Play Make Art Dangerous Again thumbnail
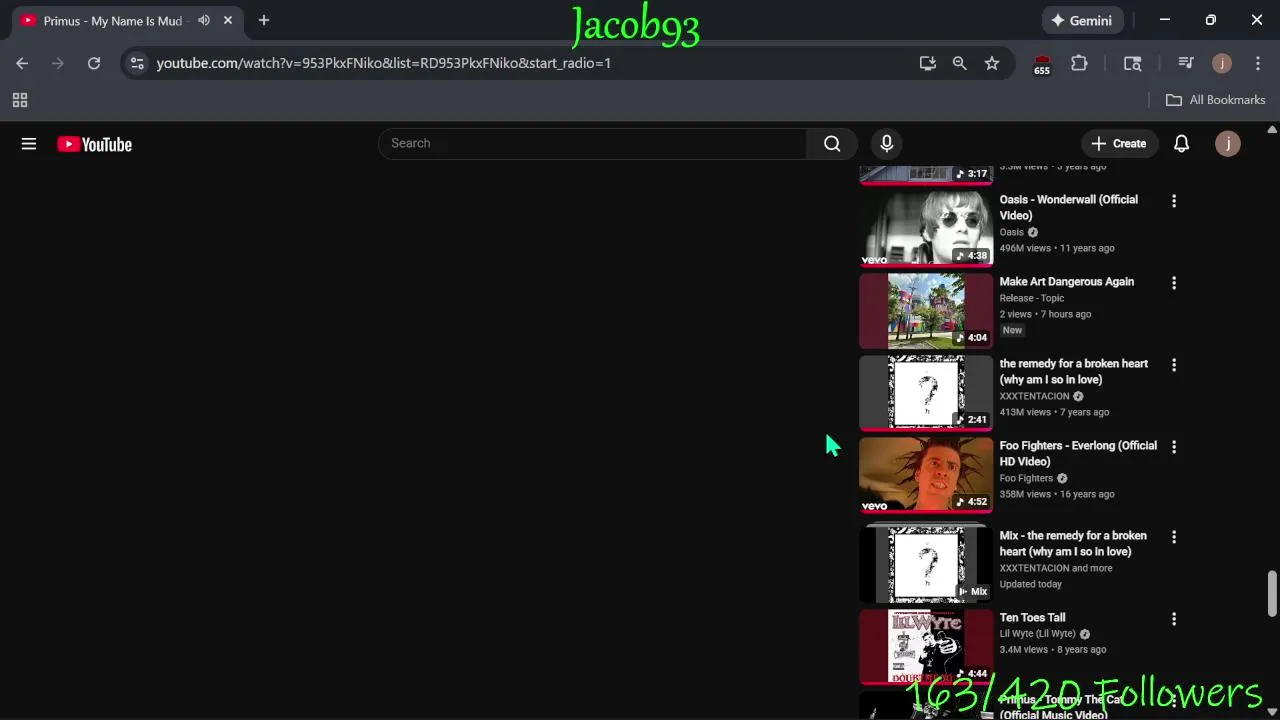Screen dimensions: 1280x720 [926, 310]
